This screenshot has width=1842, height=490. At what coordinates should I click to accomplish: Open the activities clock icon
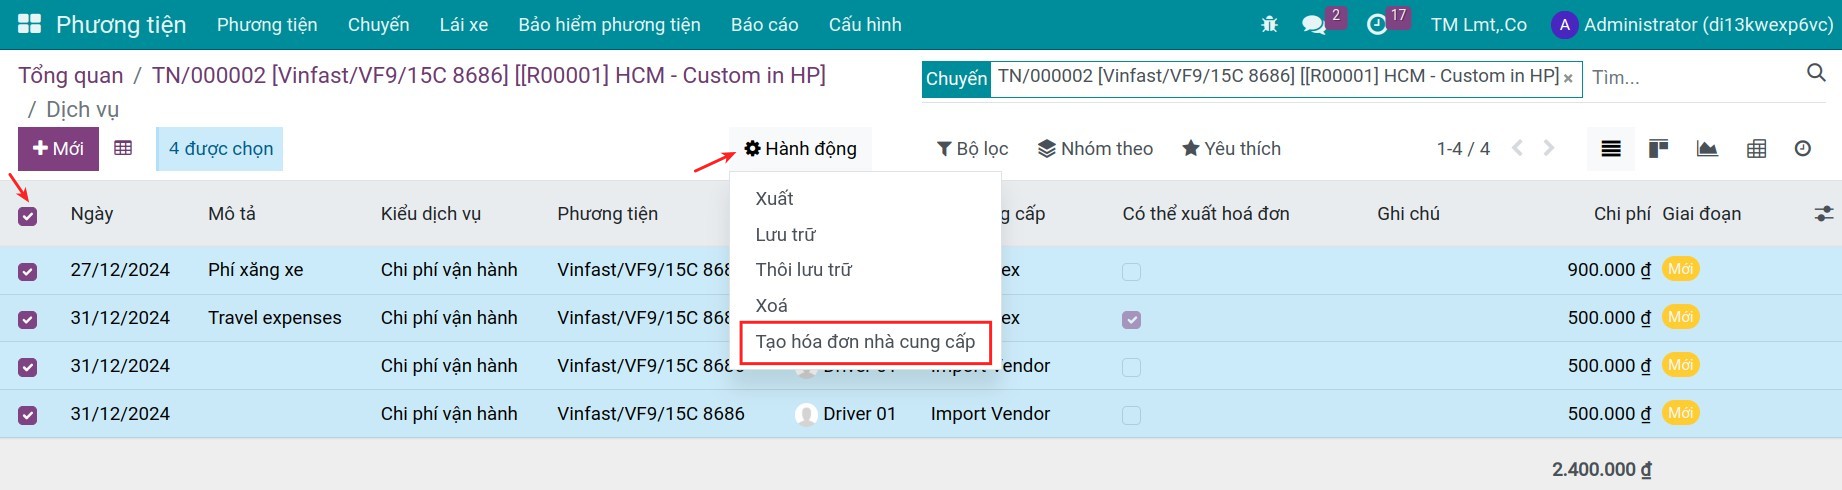[1377, 24]
